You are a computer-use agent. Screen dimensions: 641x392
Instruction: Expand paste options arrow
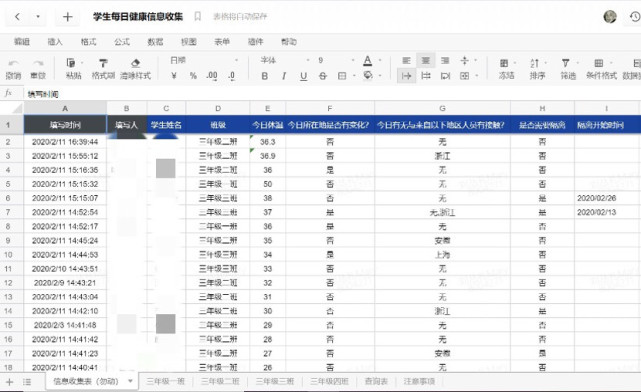click(x=82, y=63)
